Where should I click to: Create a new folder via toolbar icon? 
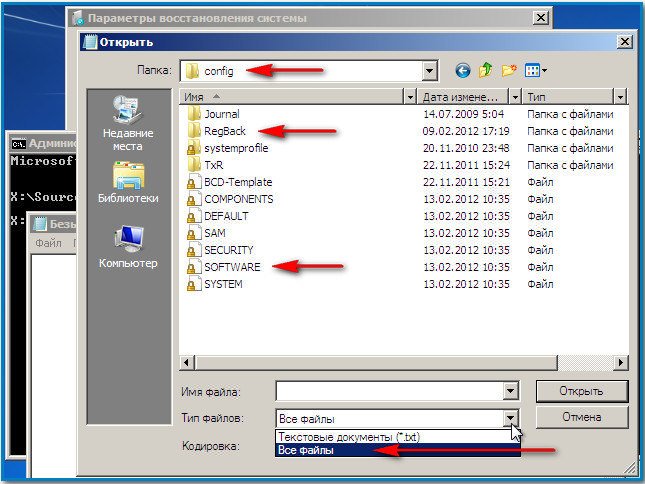click(x=509, y=71)
